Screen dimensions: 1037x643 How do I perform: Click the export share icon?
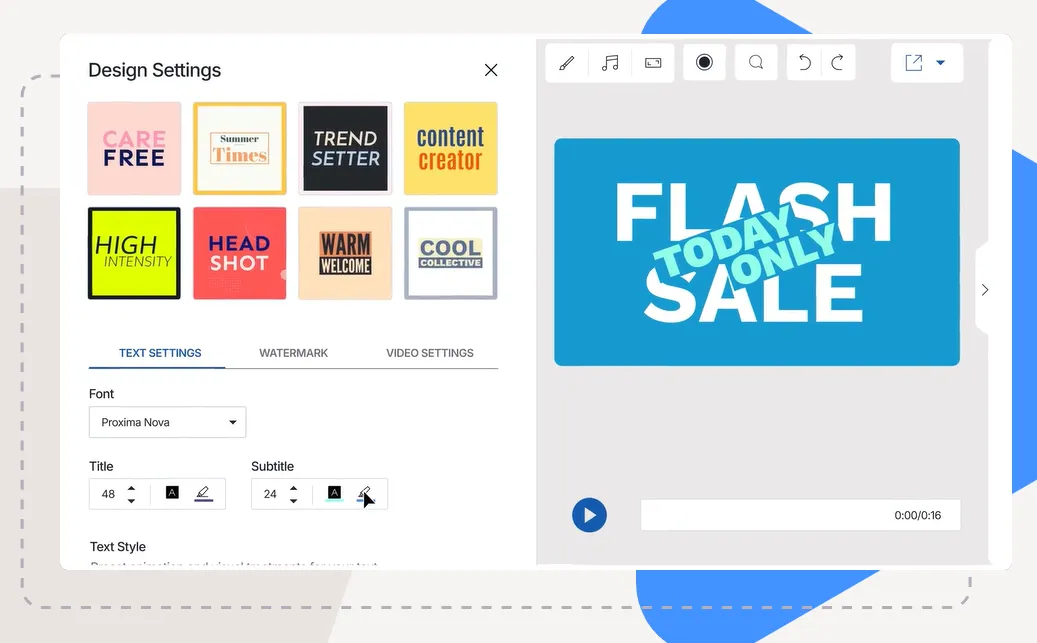[913, 63]
